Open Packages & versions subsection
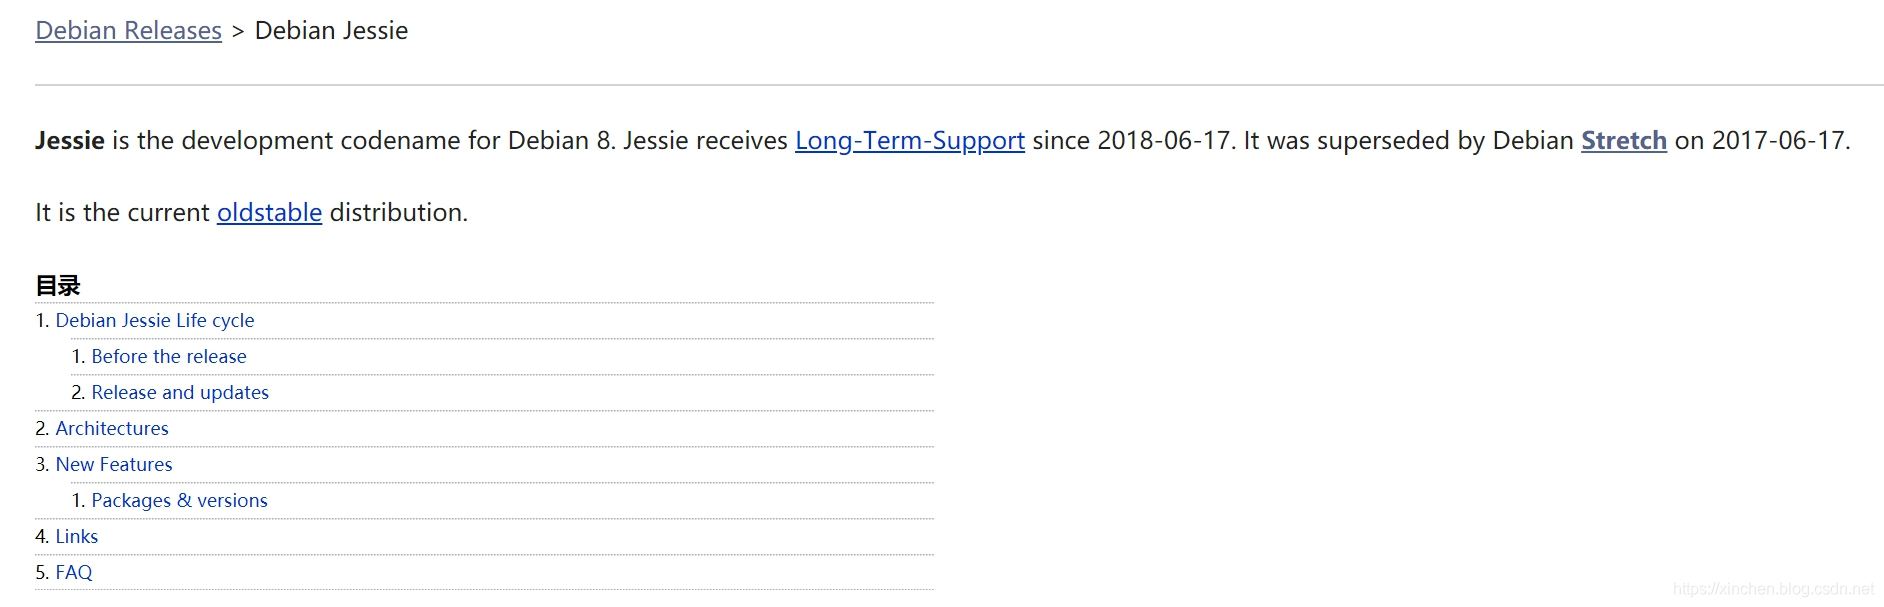Screen dimensions: 1884x607 coord(179,501)
